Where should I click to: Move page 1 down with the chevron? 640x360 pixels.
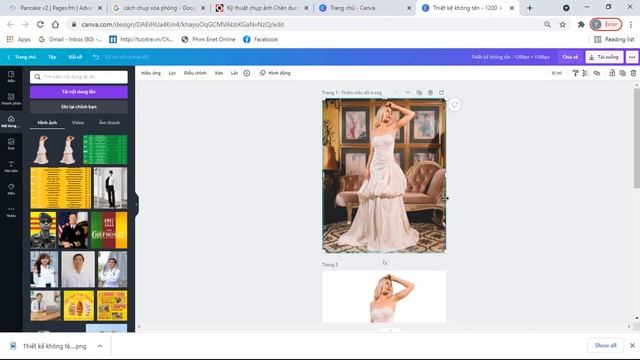pyautogui.click(x=408, y=93)
